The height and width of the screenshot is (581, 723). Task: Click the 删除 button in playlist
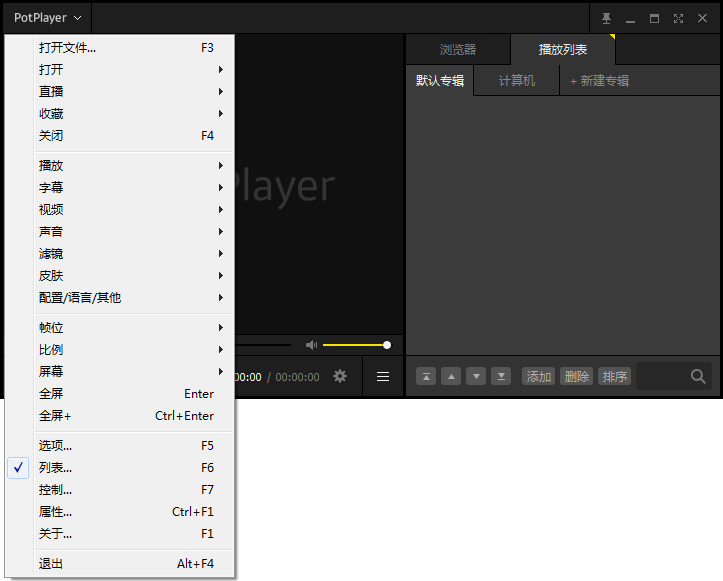[576, 377]
